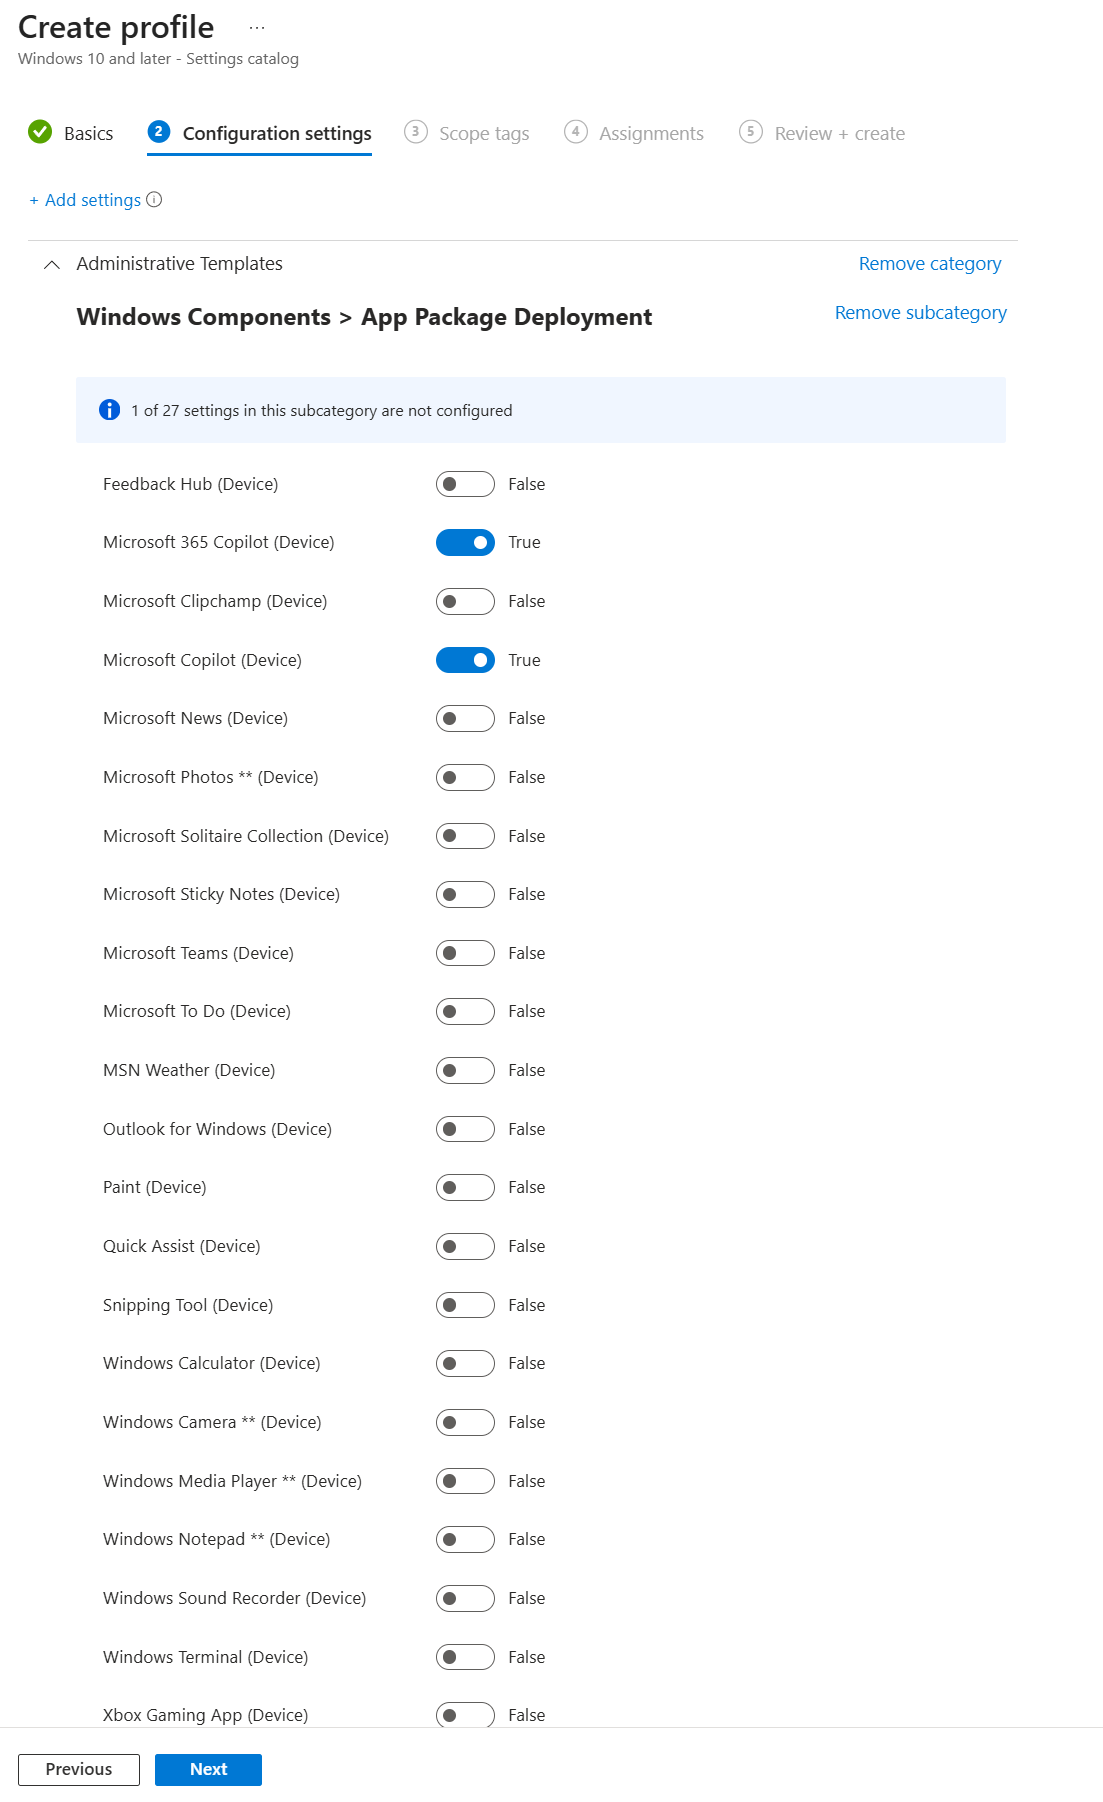
Task: Click the step 5 circle icon
Action: (x=750, y=132)
